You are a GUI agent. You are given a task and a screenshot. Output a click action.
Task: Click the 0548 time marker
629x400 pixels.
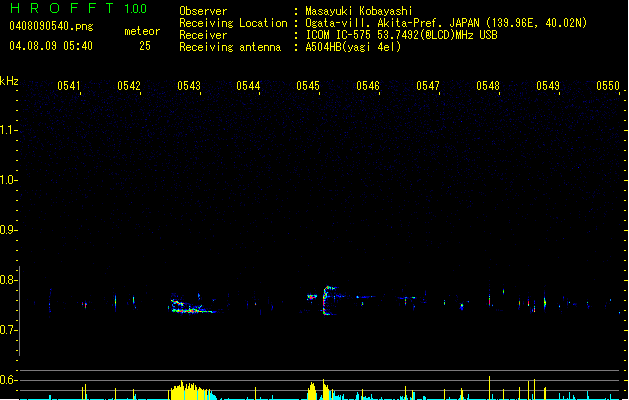488,86
